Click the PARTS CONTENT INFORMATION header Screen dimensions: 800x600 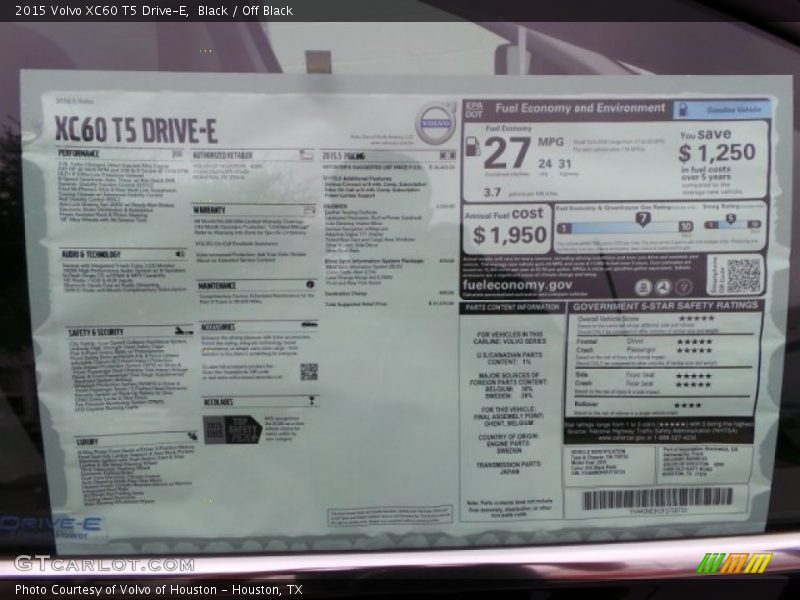coord(512,307)
